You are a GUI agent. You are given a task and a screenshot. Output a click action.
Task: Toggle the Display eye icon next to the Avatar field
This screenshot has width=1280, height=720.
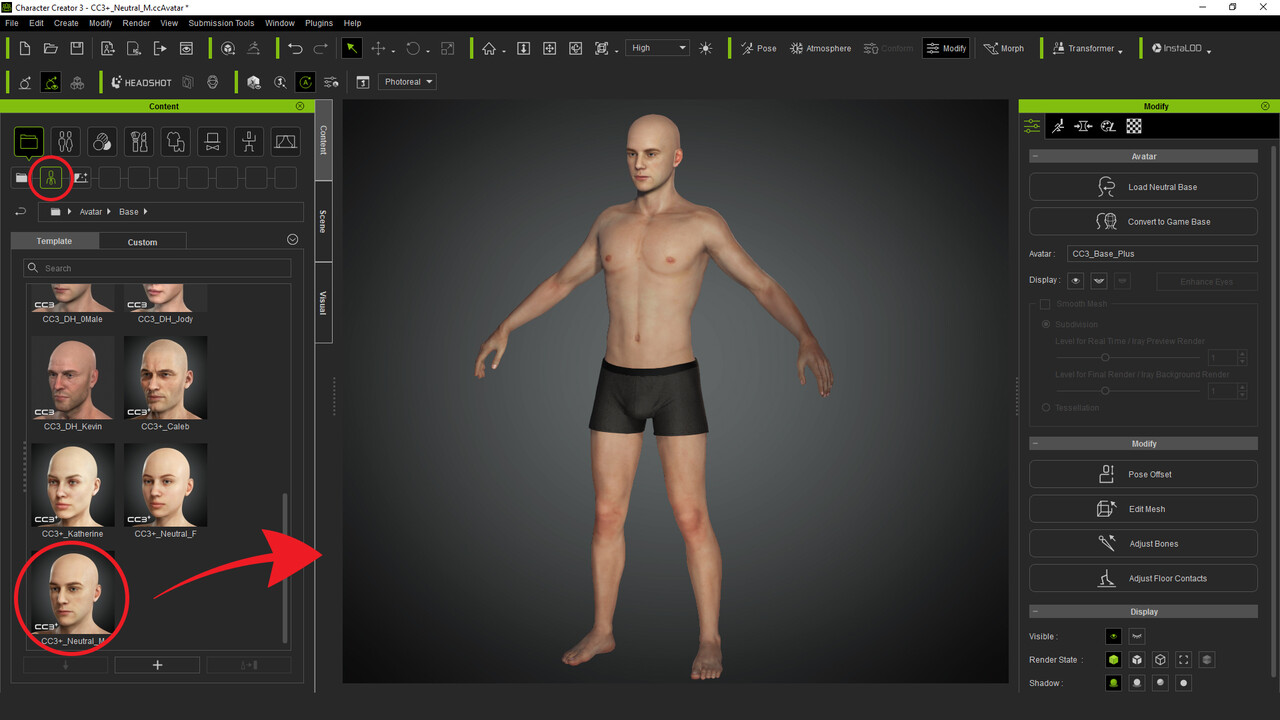[1076, 281]
